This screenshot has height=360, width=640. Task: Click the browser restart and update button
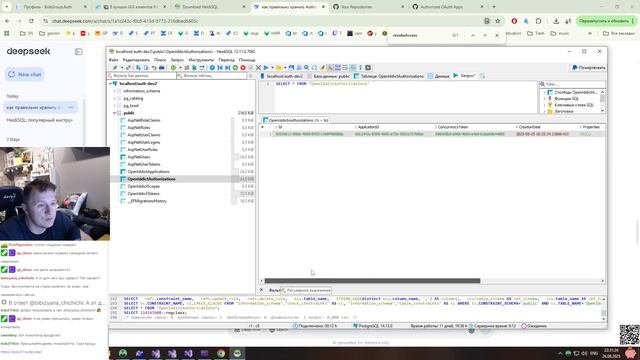[x=607, y=21]
